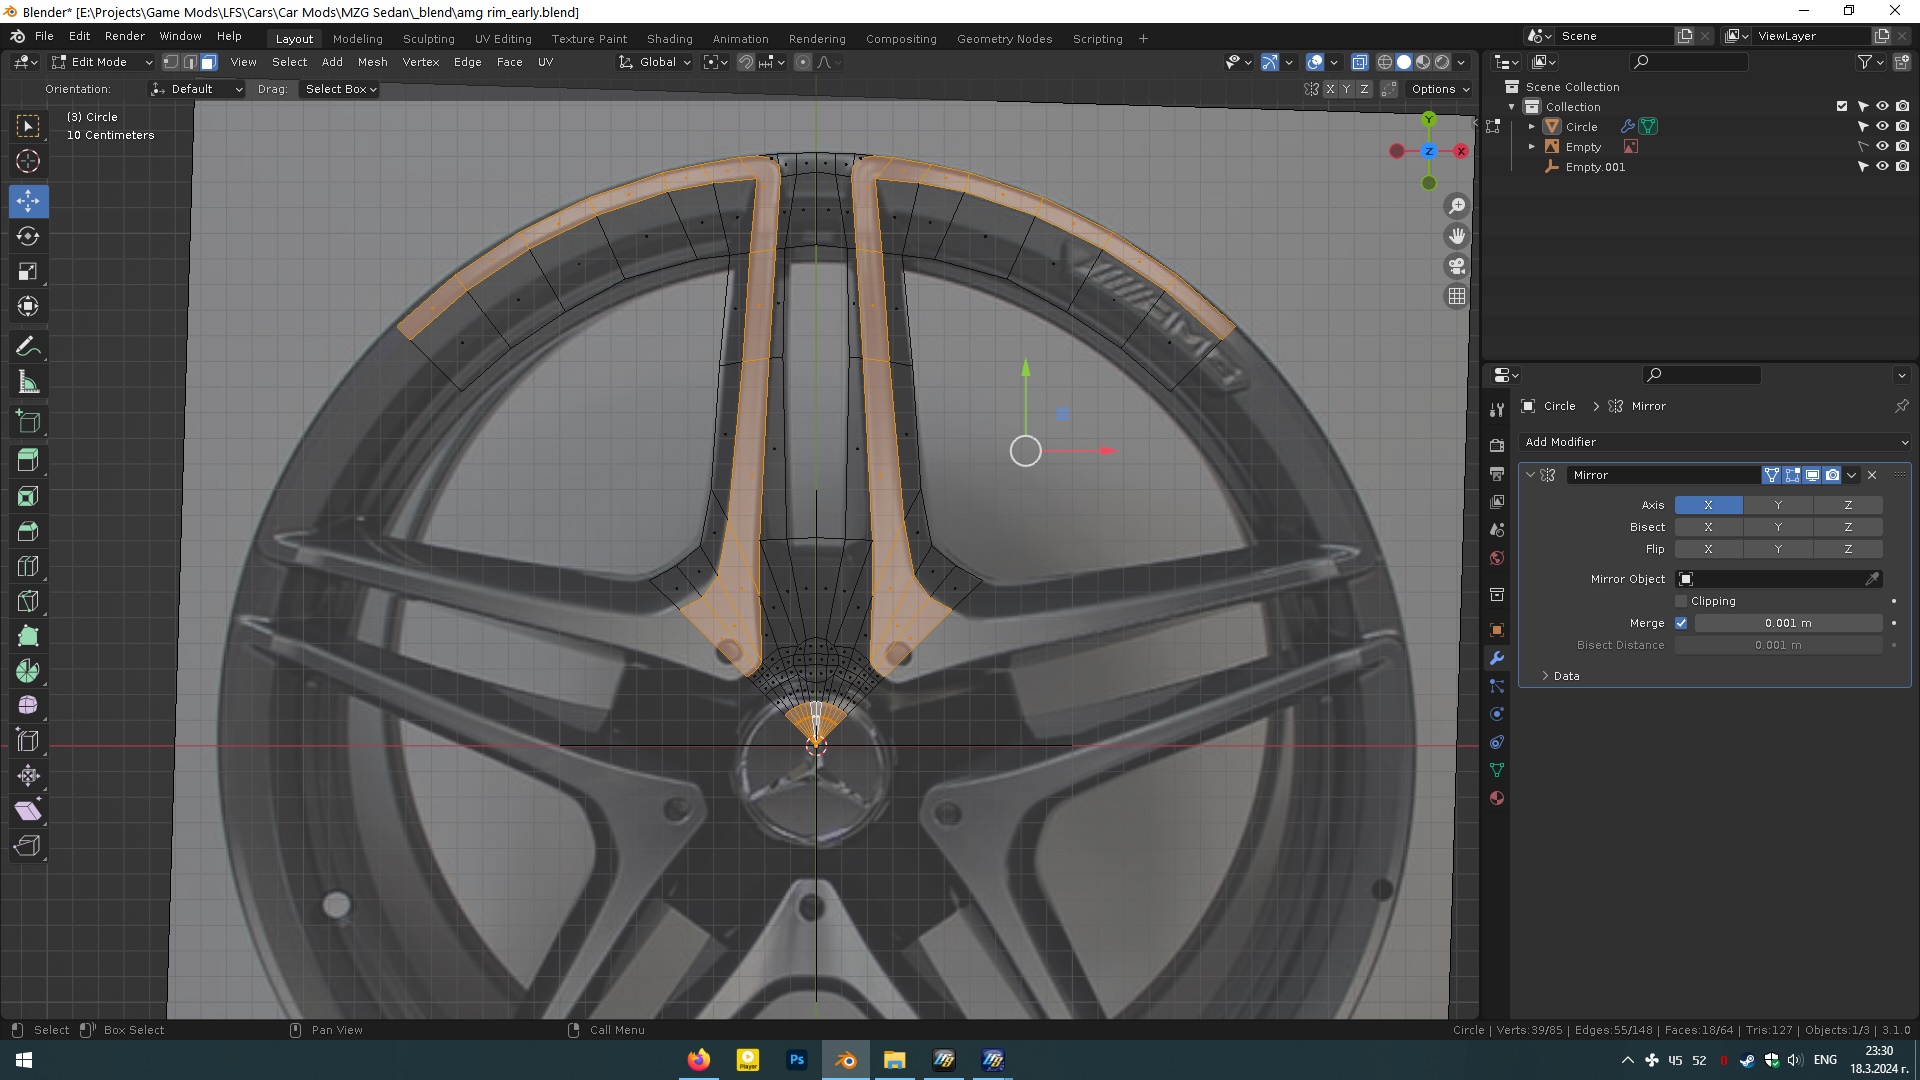Click the Merge distance 0.001 m field
This screenshot has height=1080, width=1920.
pyautogui.click(x=1788, y=623)
